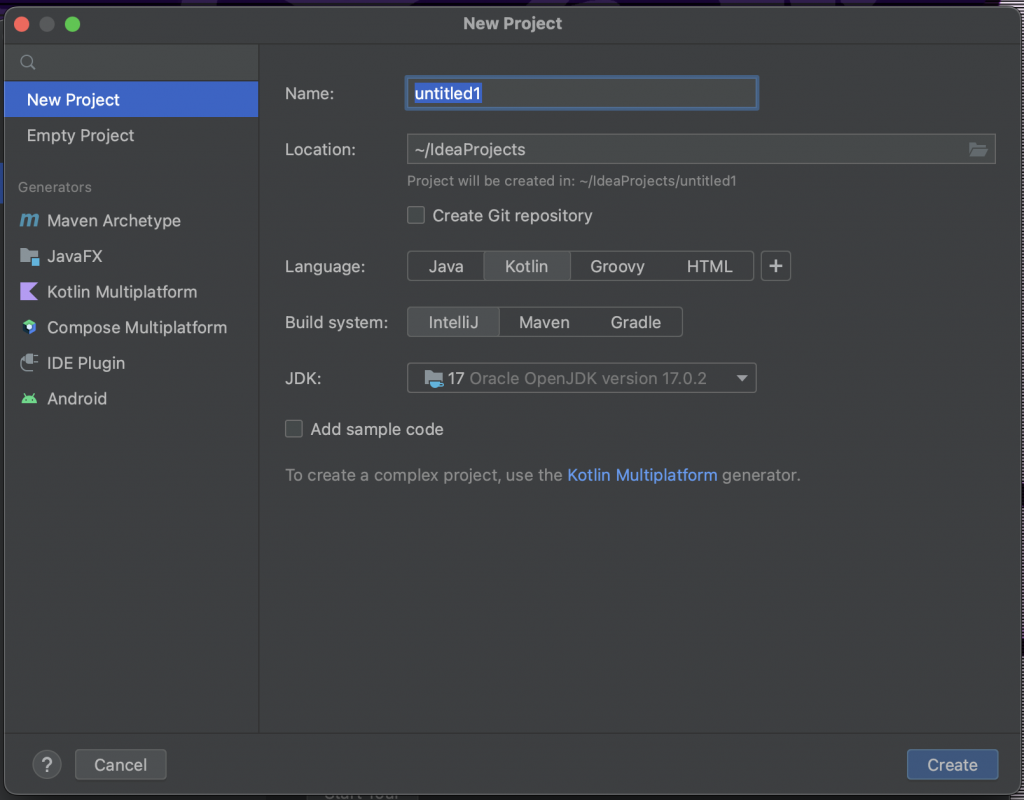Click the green window zoom button

tap(72, 24)
